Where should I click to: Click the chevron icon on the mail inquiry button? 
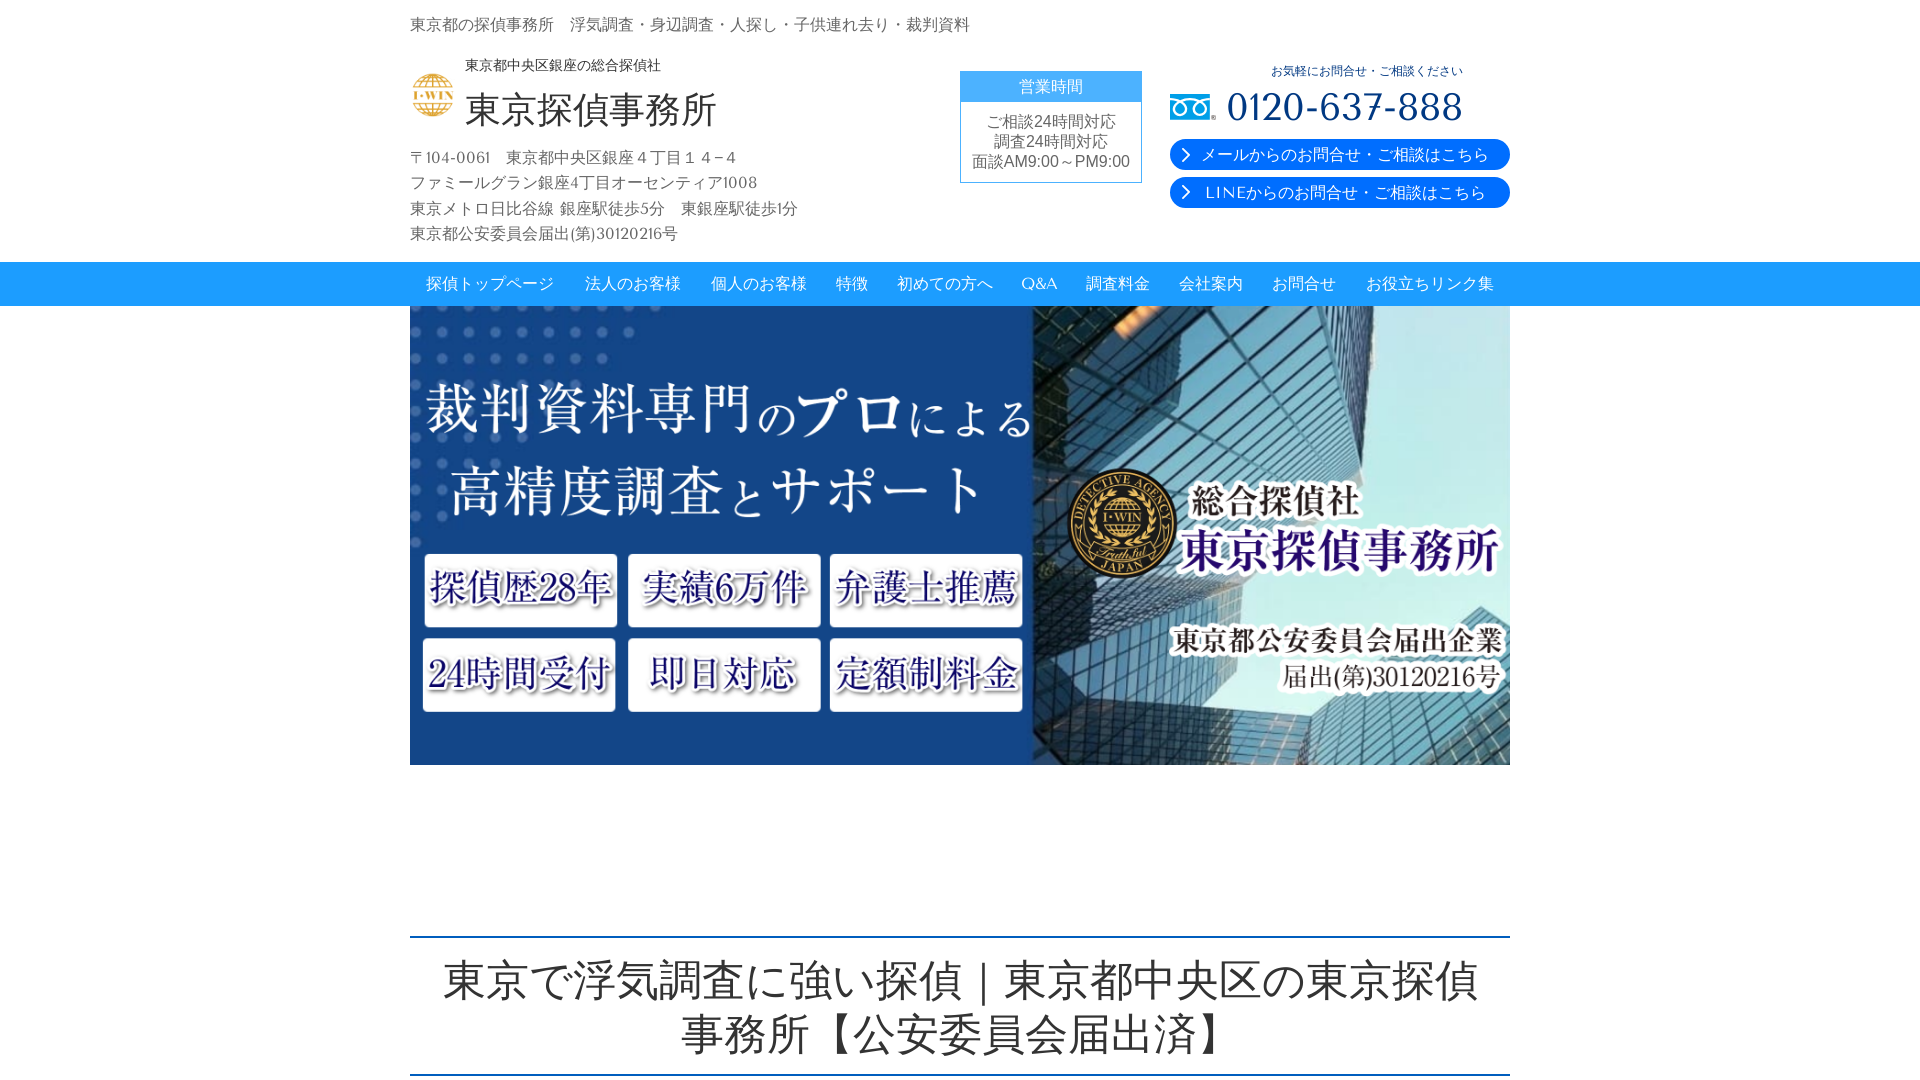[1186, 154]
